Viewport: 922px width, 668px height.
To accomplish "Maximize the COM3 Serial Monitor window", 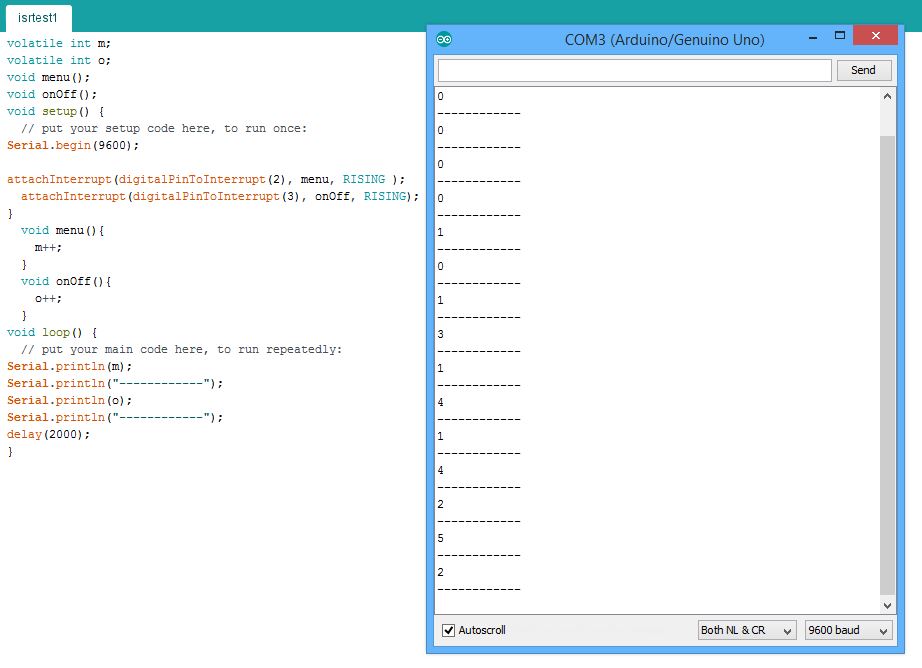I will pos(840,35).
